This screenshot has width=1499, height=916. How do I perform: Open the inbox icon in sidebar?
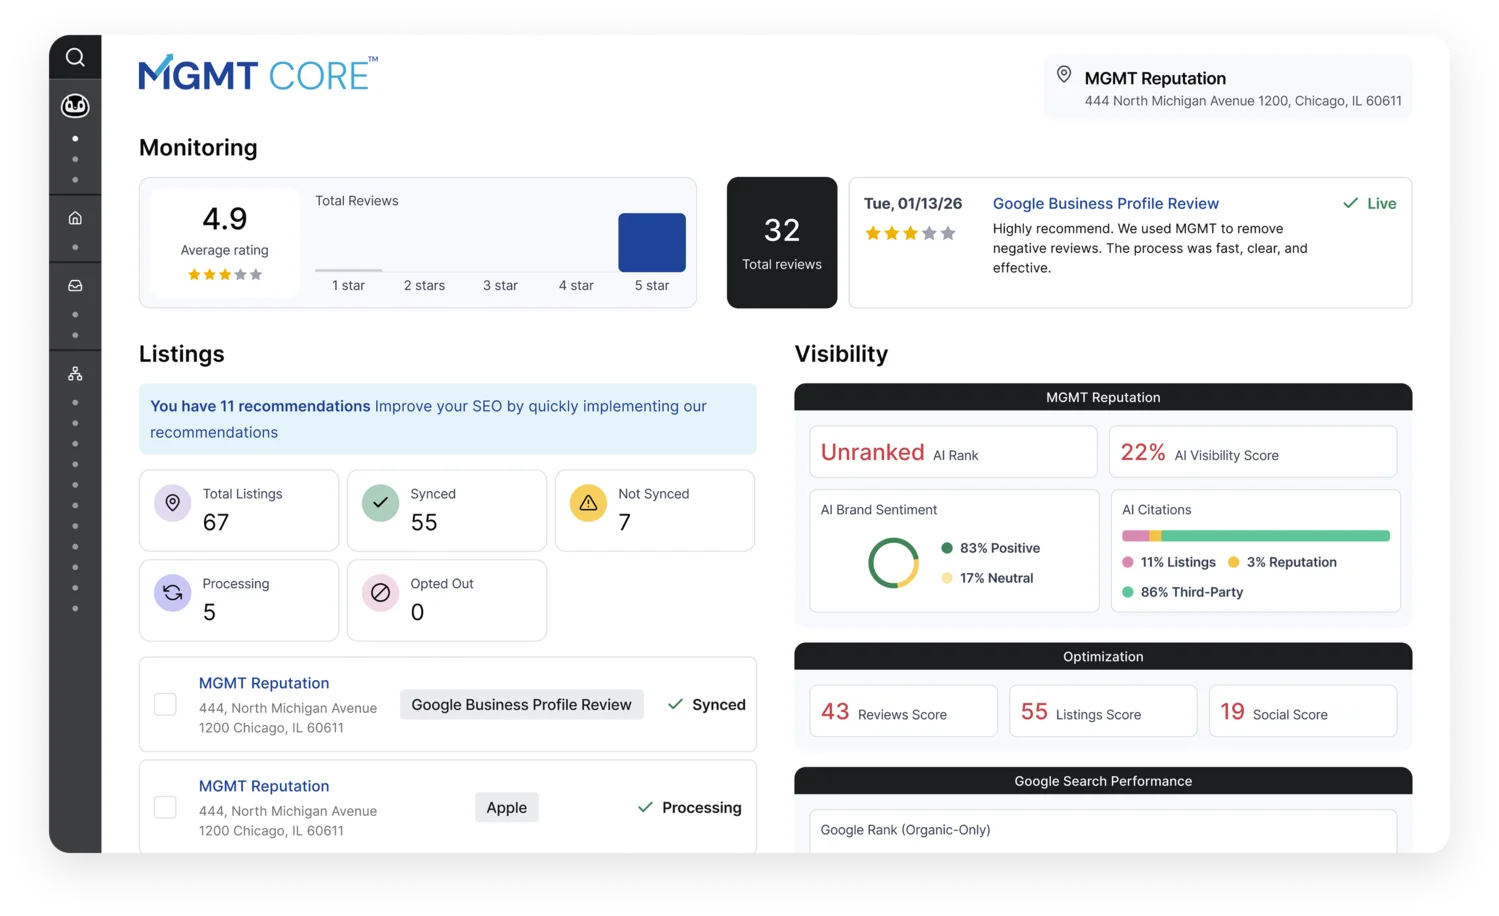(x=75, y=286)
